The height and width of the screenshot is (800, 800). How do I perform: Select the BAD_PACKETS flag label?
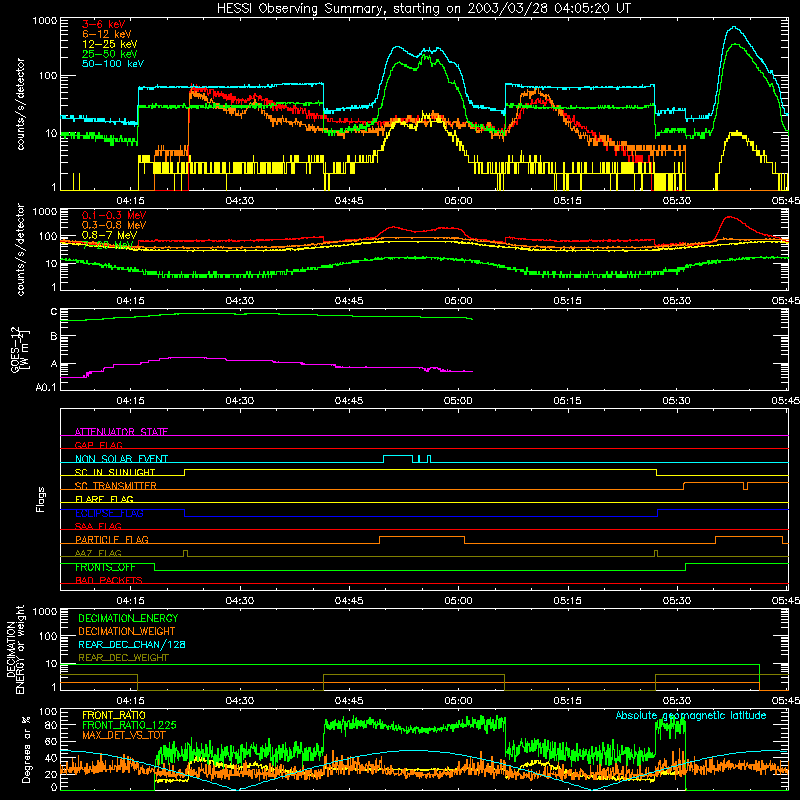click(109, 580)
